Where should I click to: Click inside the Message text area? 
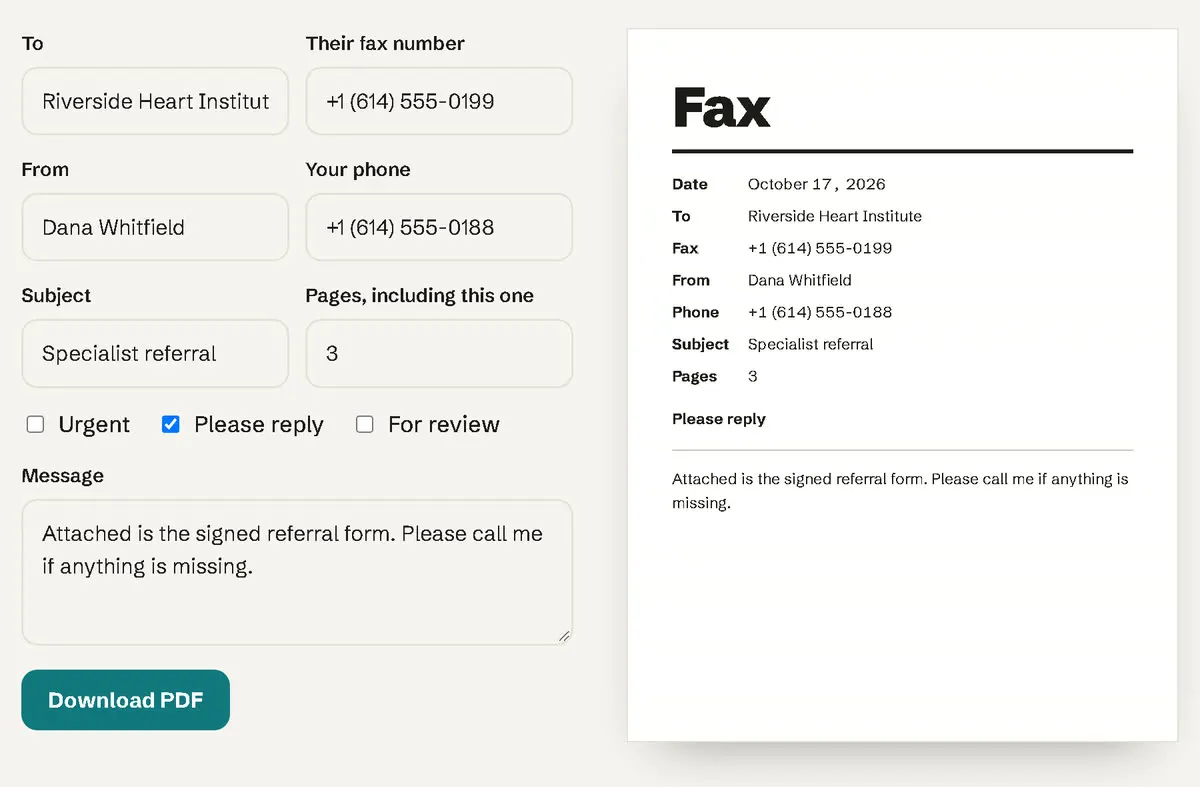coord(297,572)
